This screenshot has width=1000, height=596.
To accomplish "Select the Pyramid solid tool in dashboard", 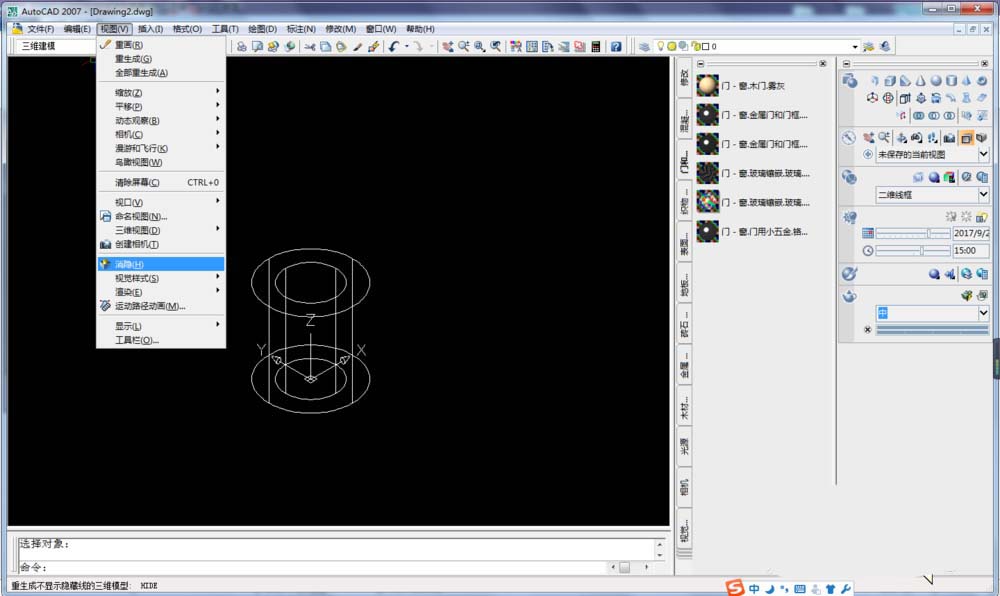I will [x=967, y=80].
